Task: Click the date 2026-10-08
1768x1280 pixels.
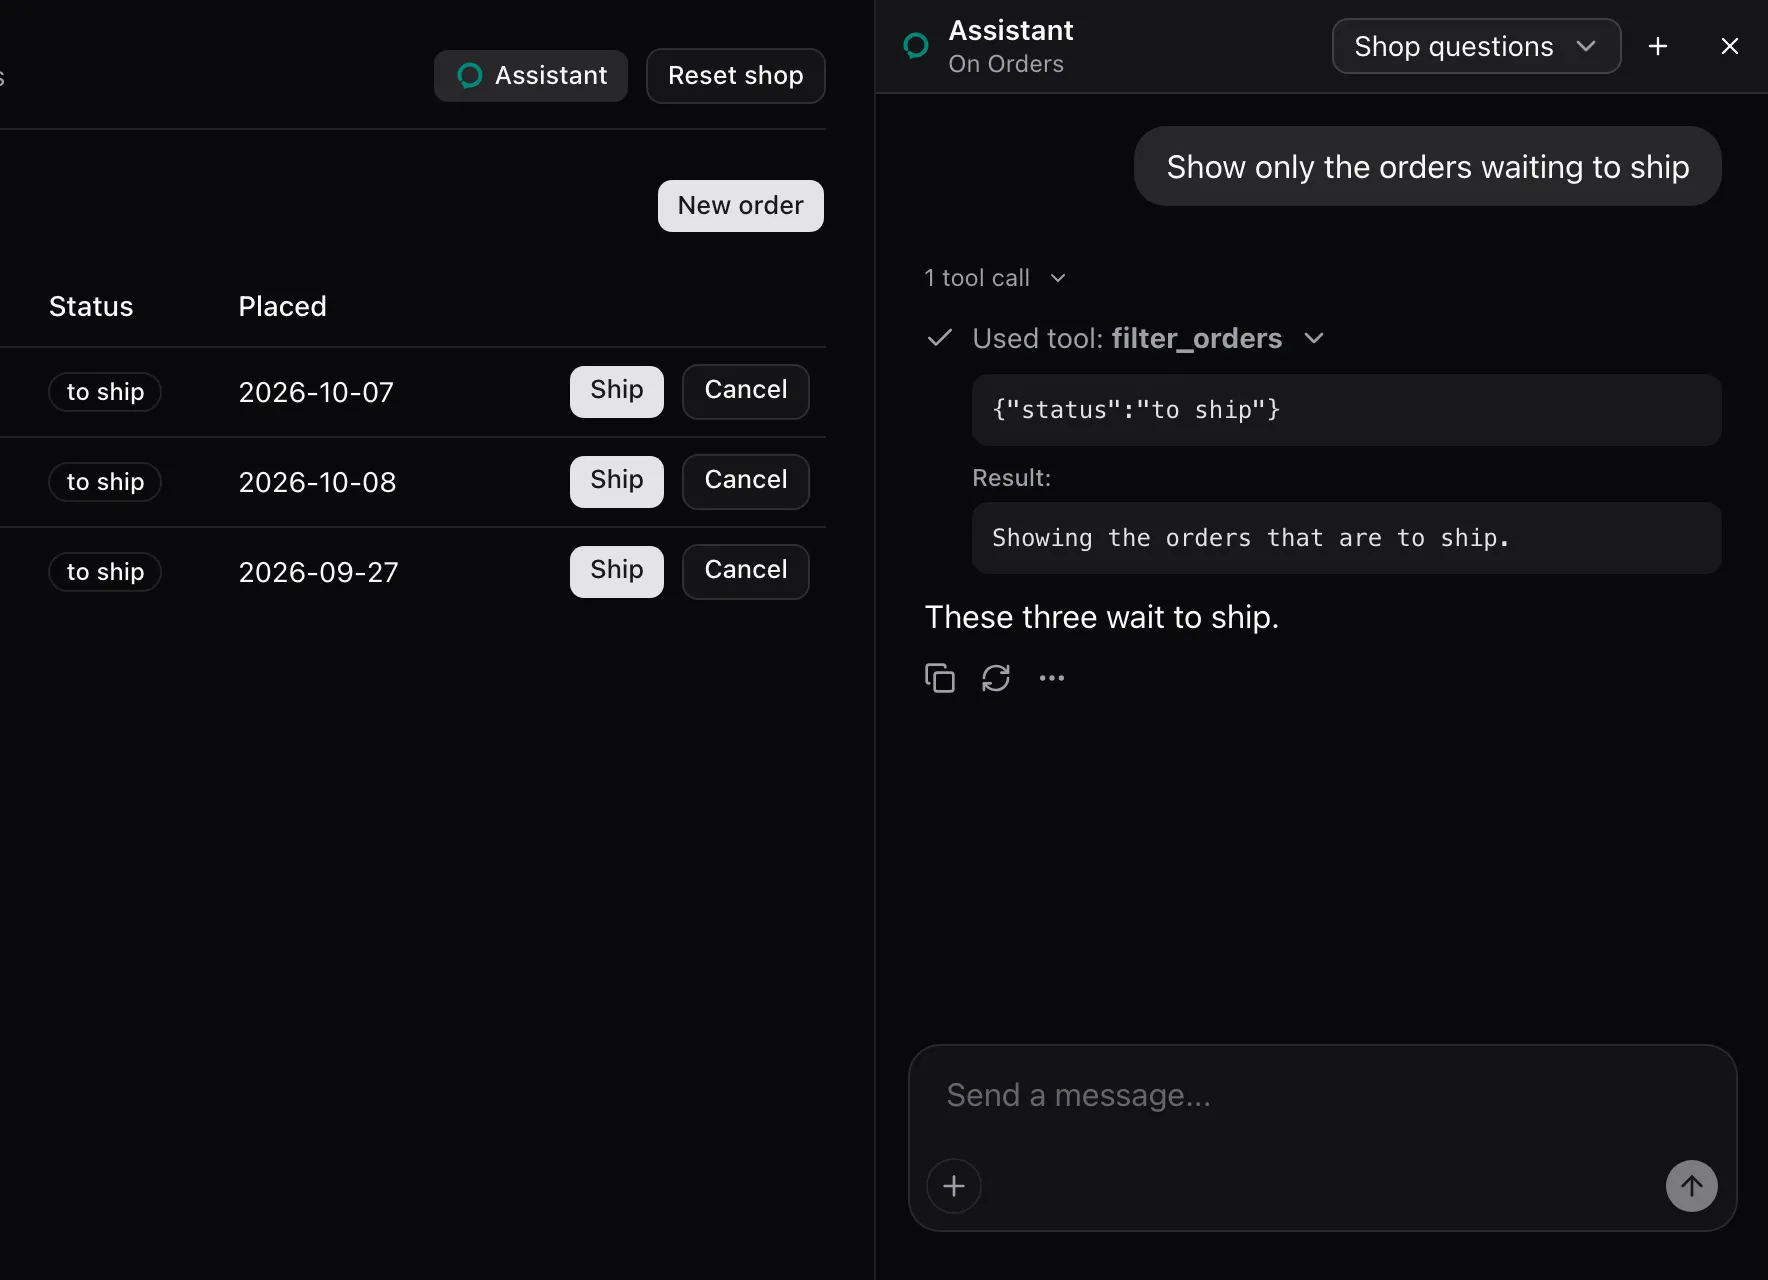Action: tap(317, 482)
